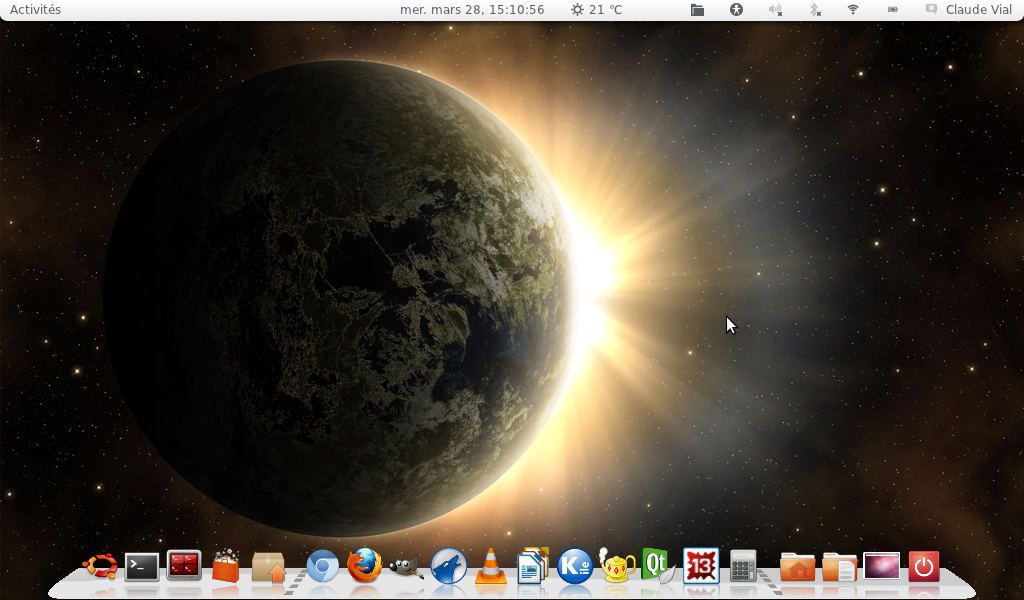
Task: Open the accessibility menu in top bar
Action: point(737,10)
